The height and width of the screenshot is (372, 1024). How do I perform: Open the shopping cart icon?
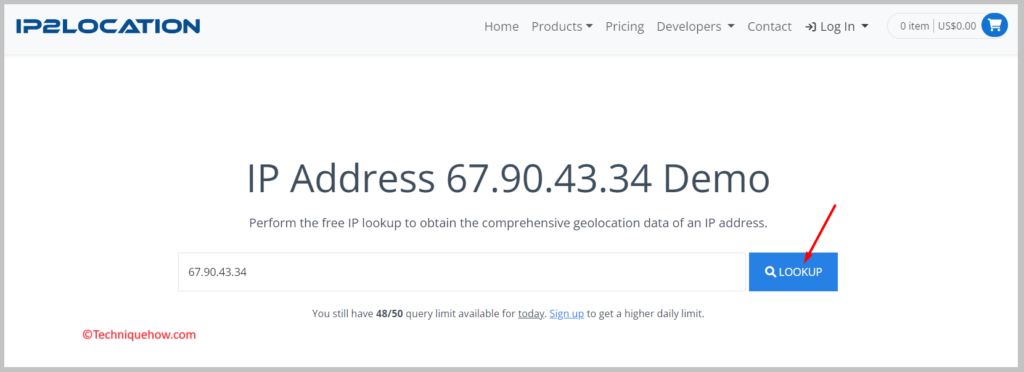coord(995,25)
